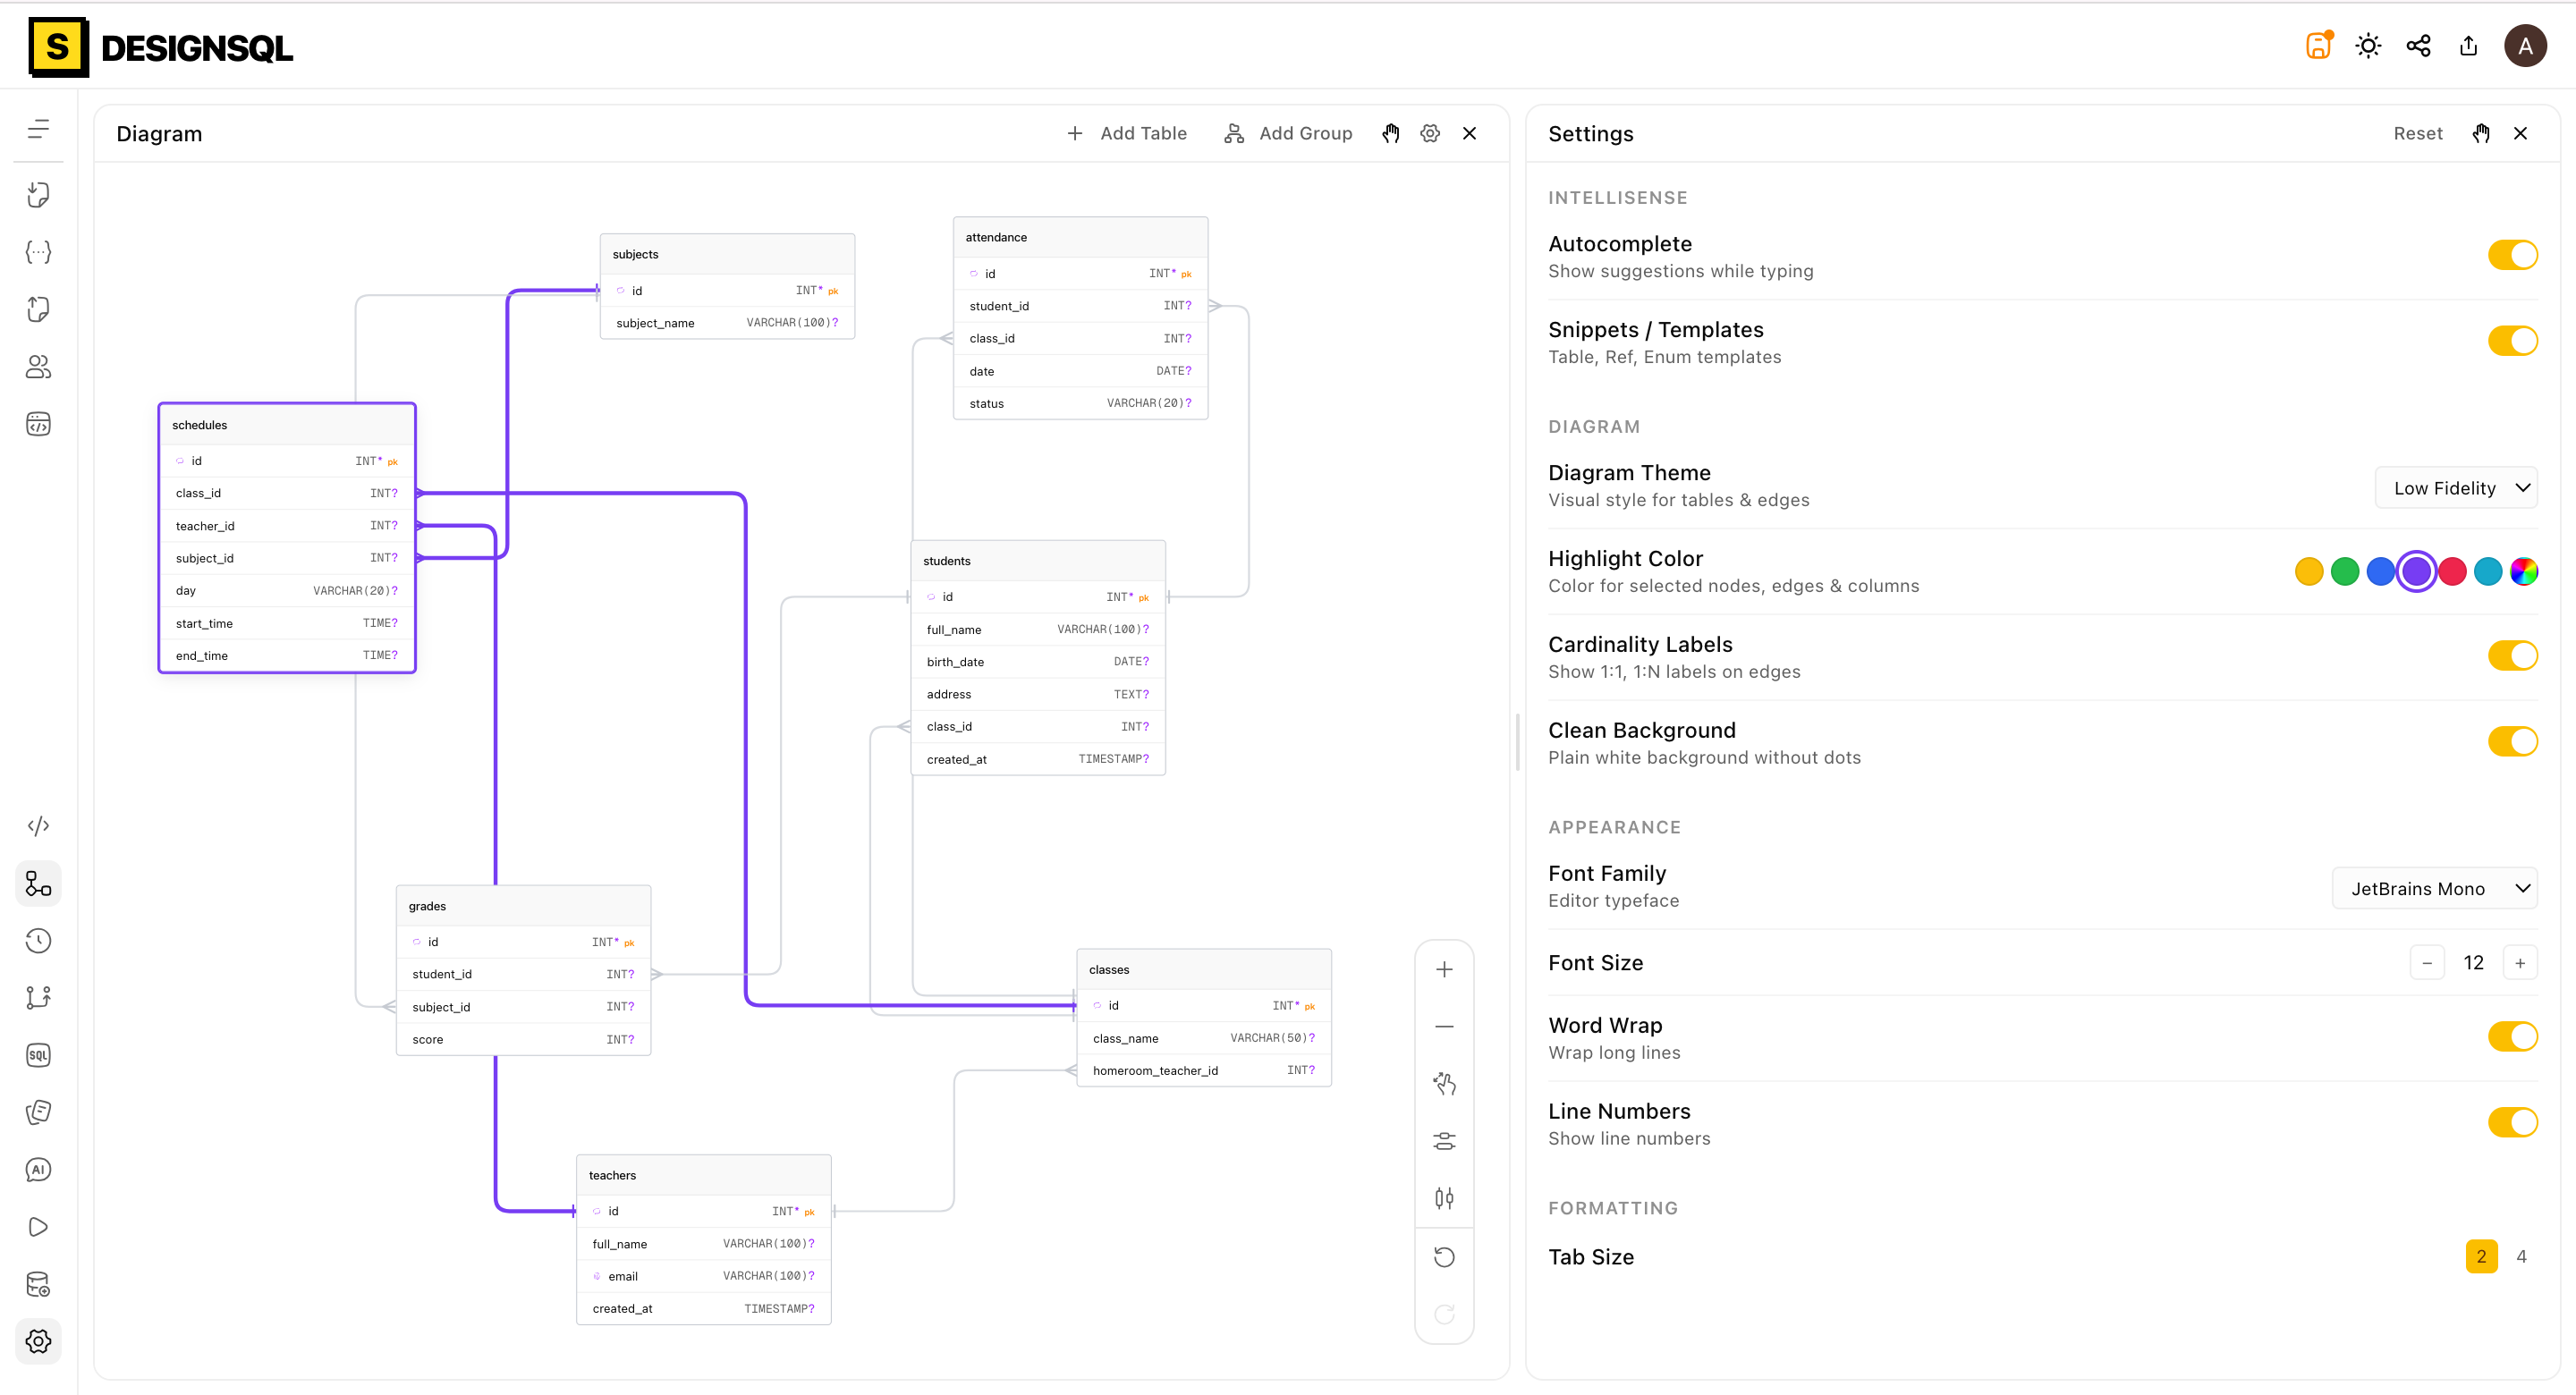The image size is (2576, 1395).
Task: Select the classes table header
Action: point(1204,970)
